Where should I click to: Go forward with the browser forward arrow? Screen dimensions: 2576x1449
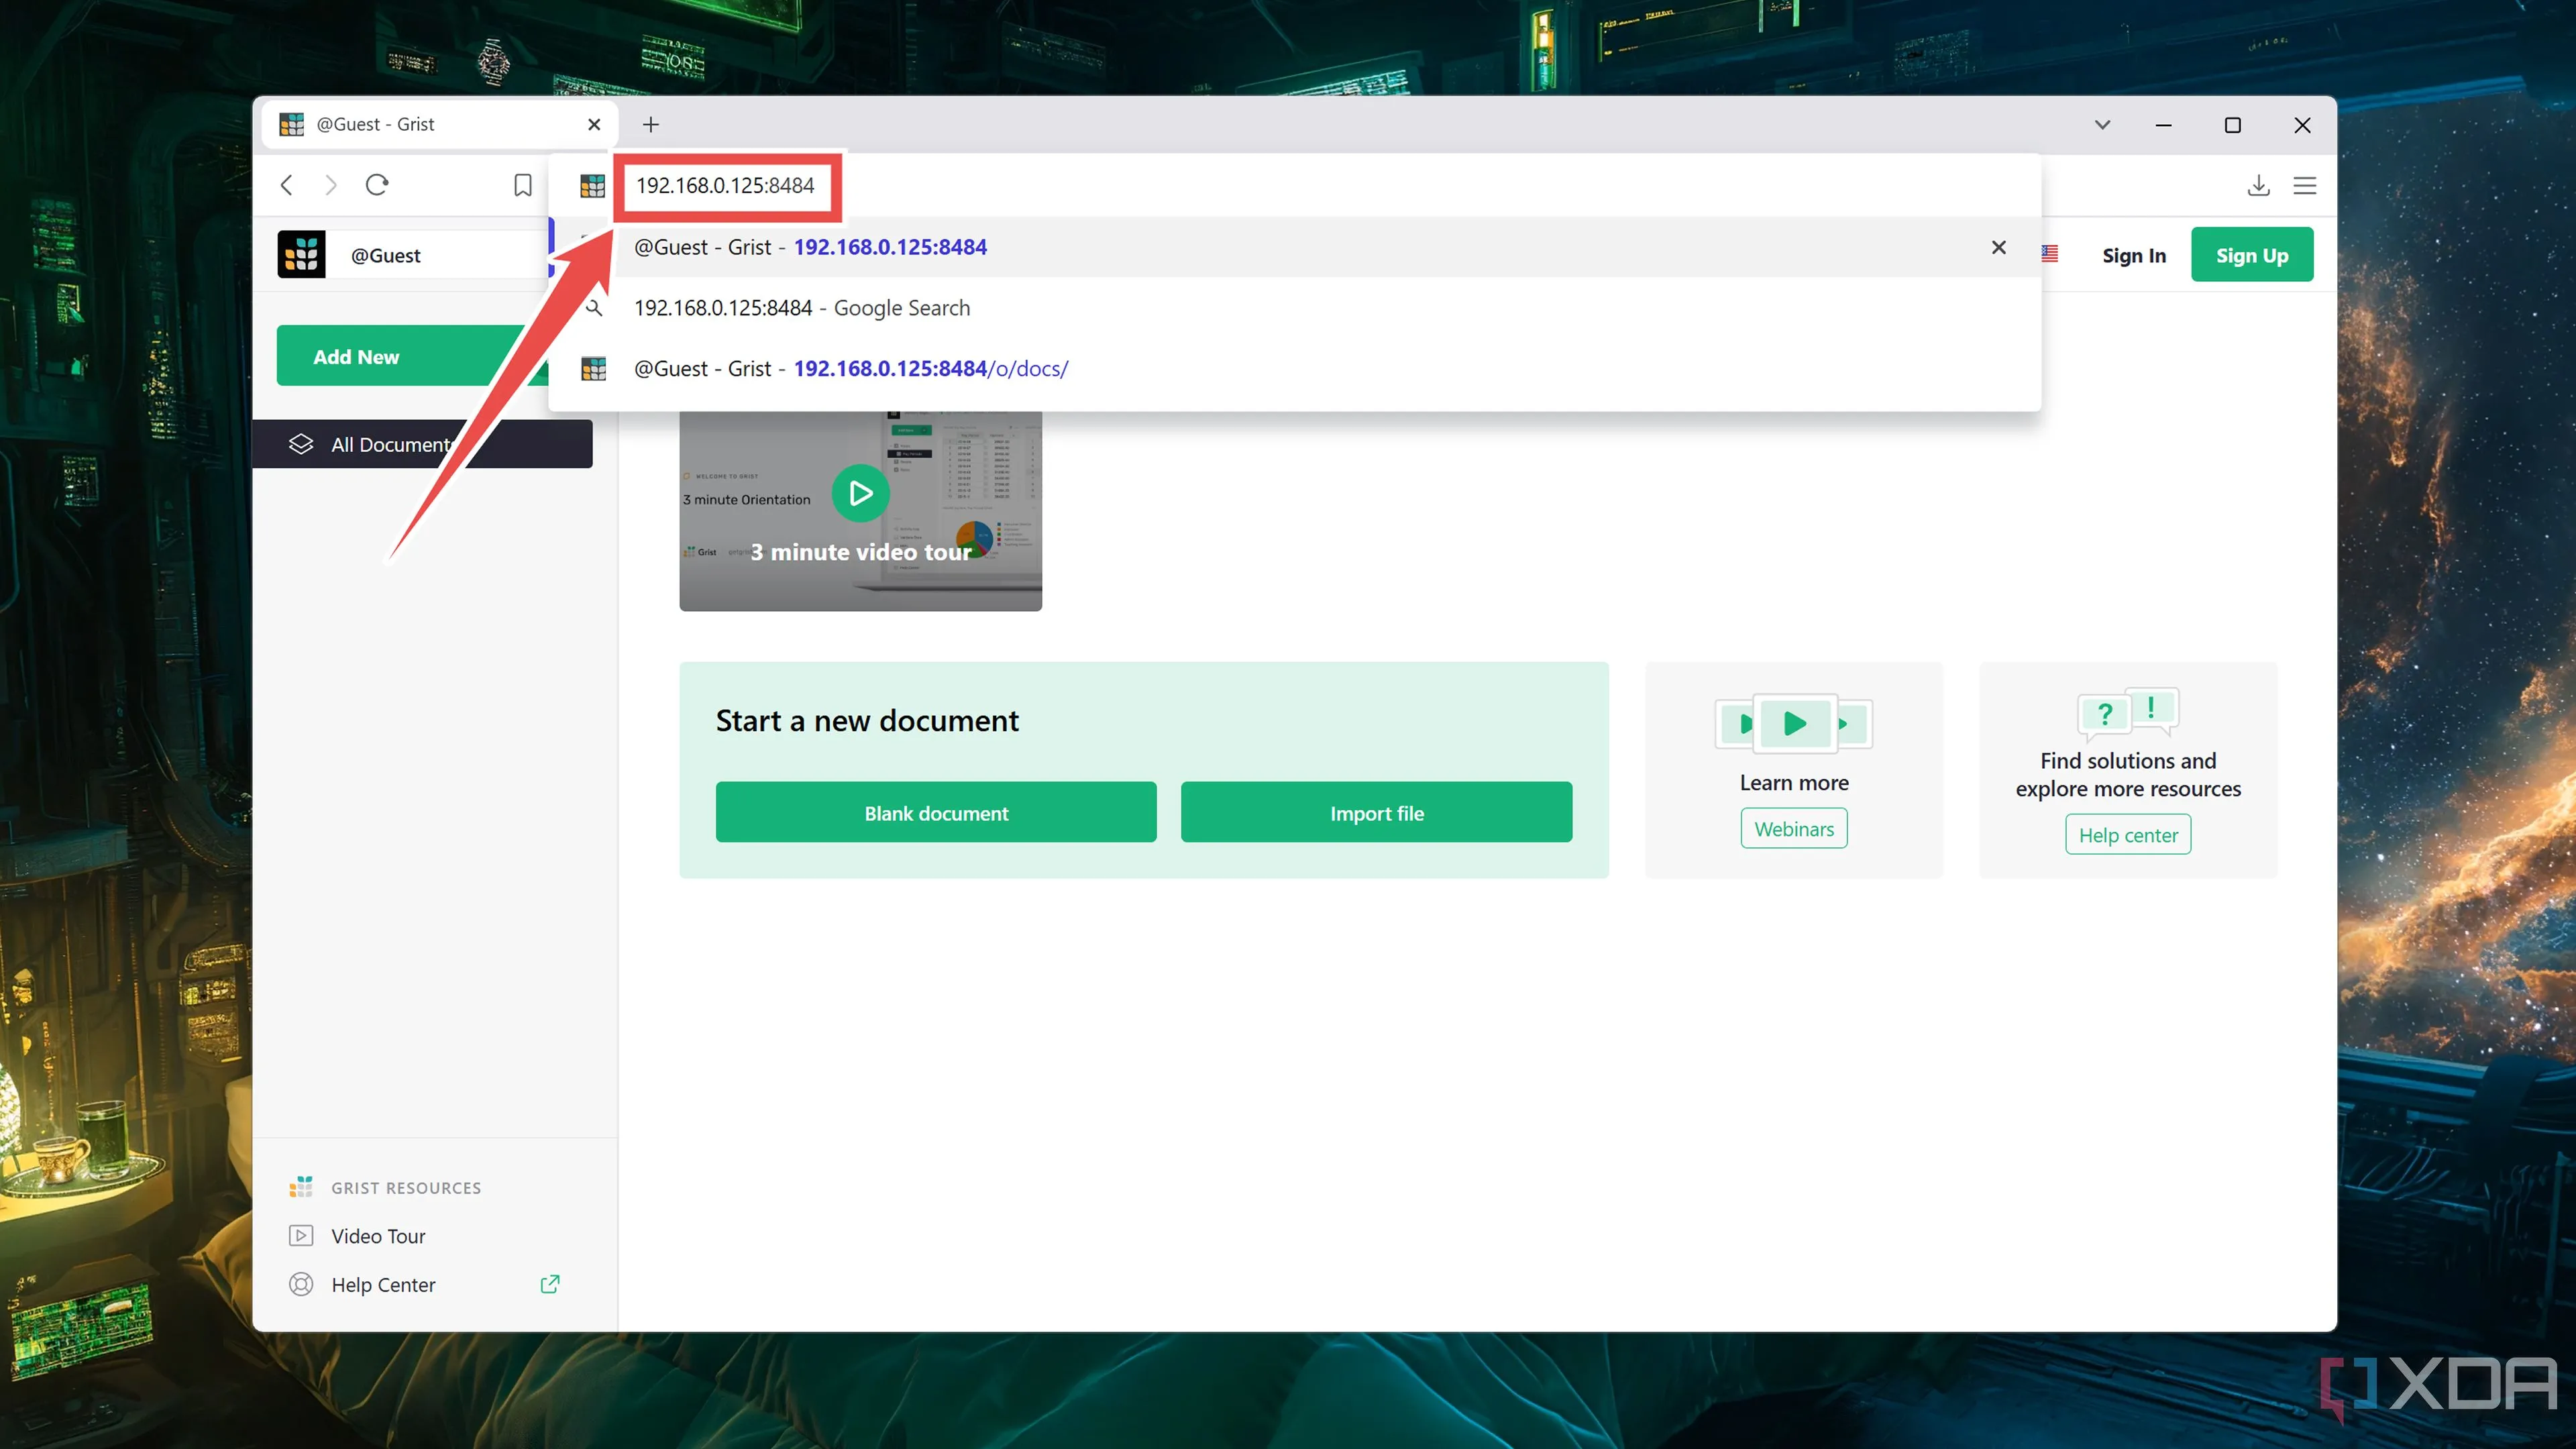(x=331, y=185)
